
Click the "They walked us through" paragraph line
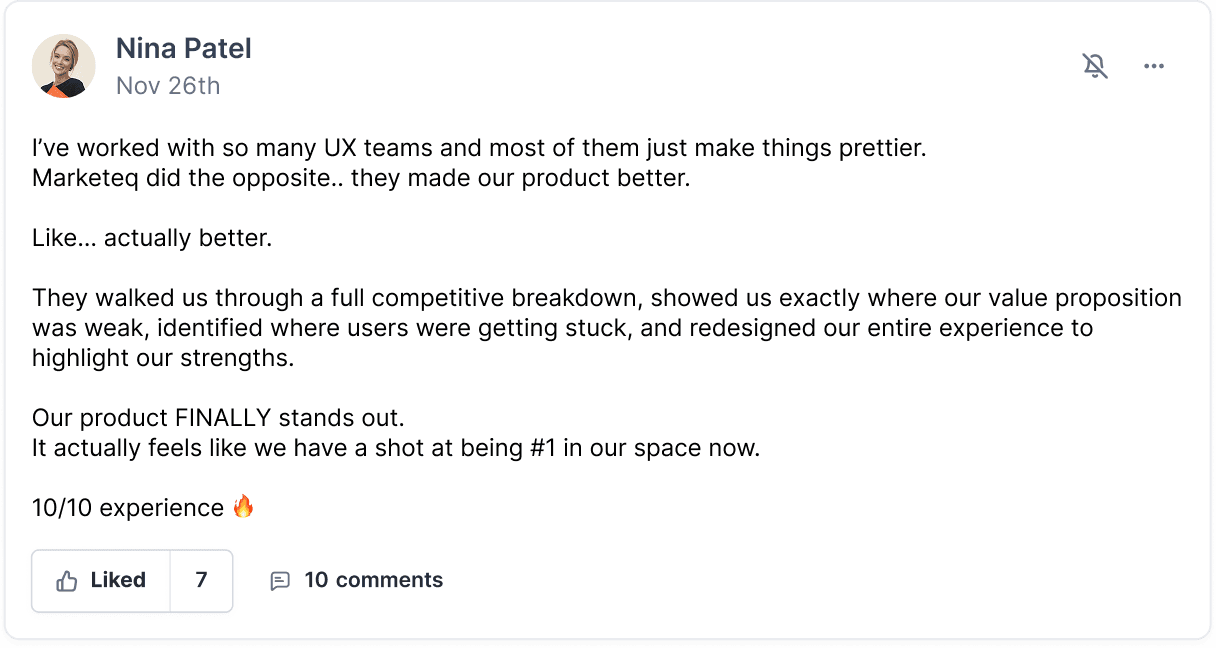[x=606, y=298]
